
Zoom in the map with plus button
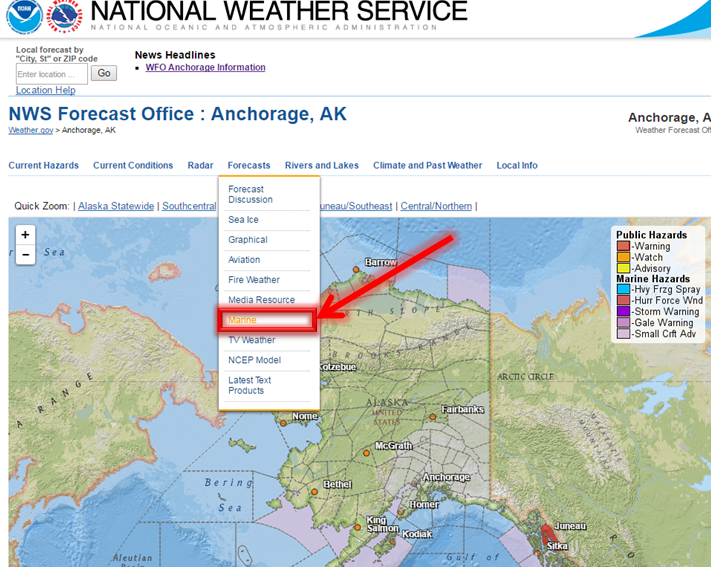click(25, 235)
